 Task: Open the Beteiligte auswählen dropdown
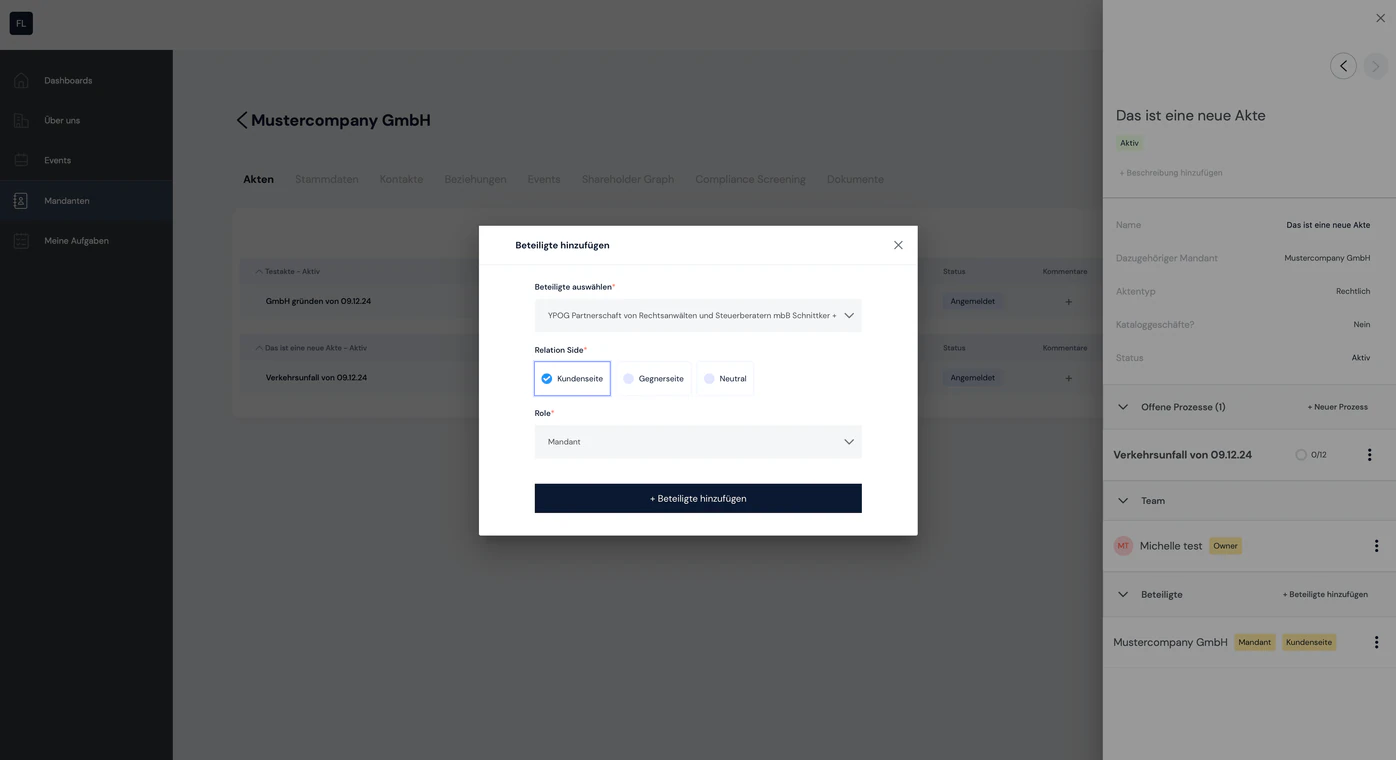pyautogui.click(x=698, y=316)
